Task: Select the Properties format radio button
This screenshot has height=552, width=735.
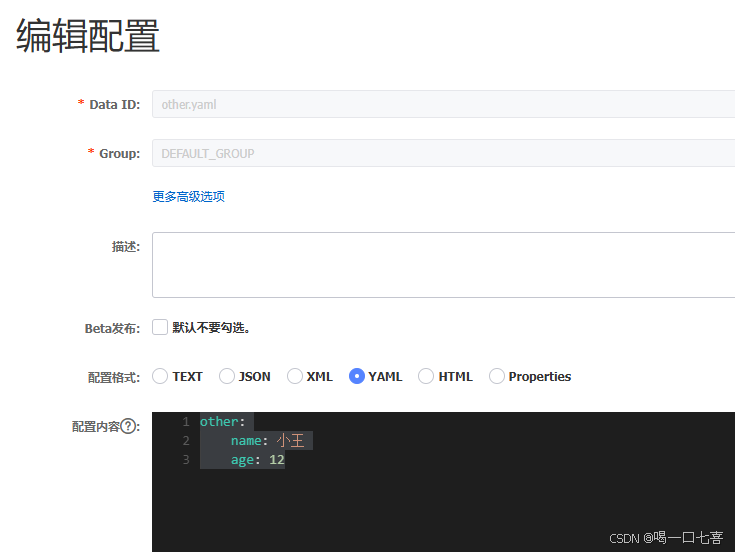Action: tap(497, 376)
